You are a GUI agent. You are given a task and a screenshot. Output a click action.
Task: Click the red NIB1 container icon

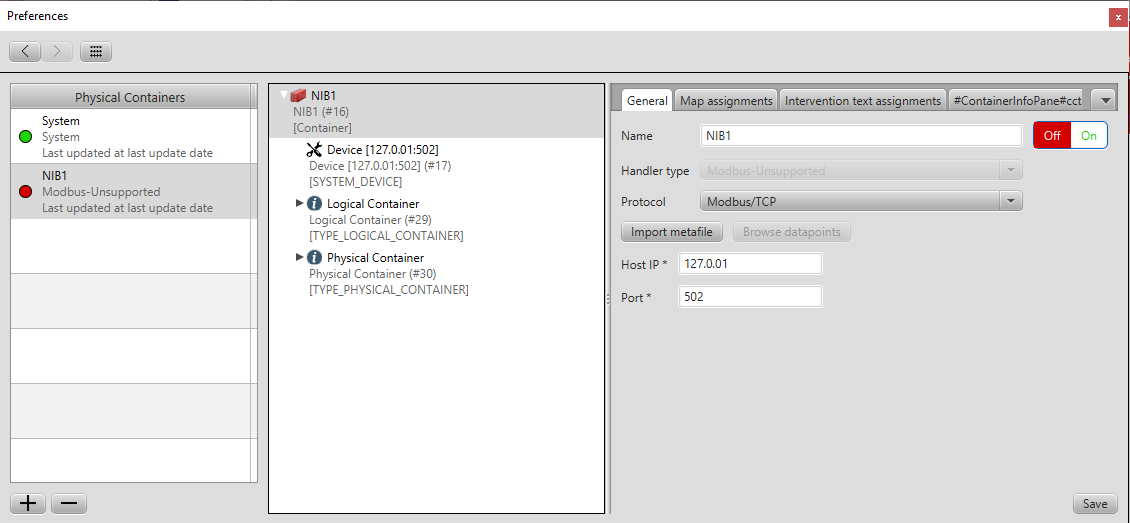(298, 96)
